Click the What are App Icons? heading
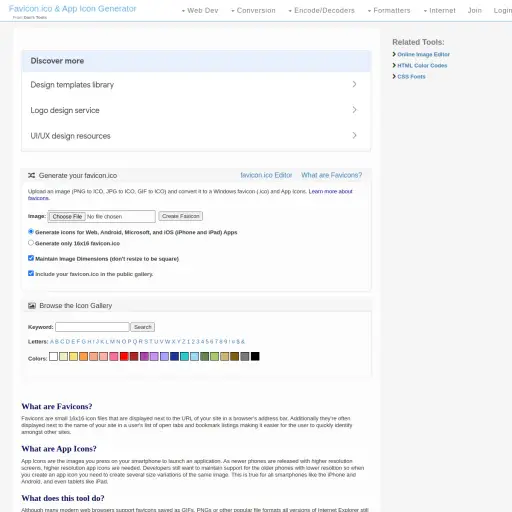Screen dimensions: 512x512 click(59, 449)
